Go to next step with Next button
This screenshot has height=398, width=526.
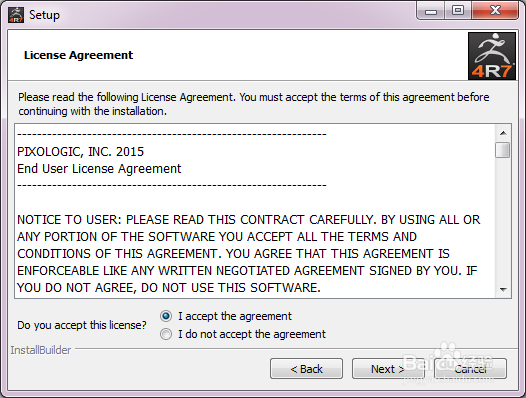pos(388,369)
